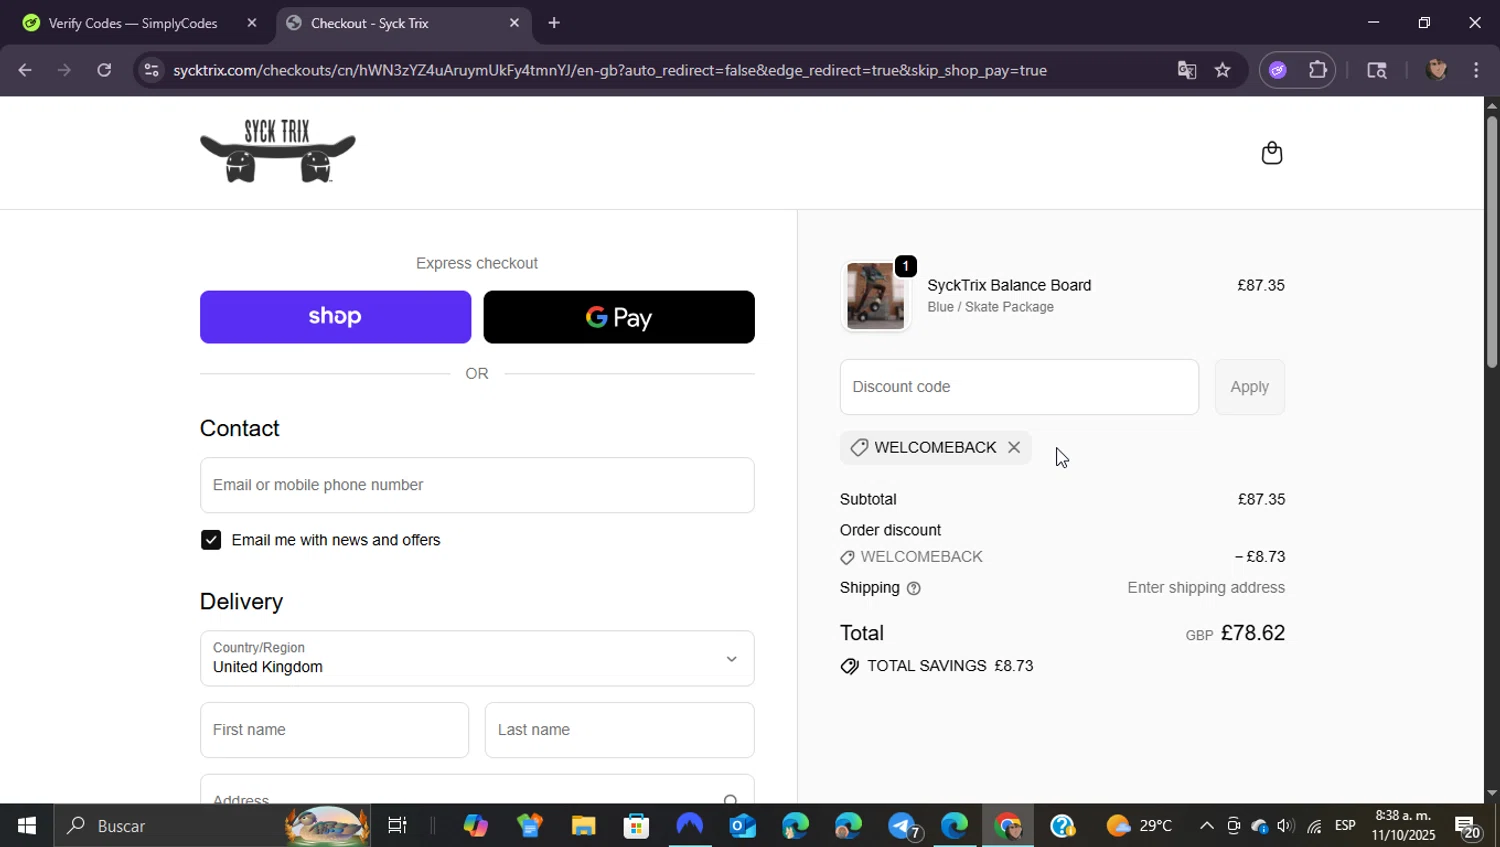Show hidden system tray icons
This screenshot has height=847, width=1500.
point(1206,826)
